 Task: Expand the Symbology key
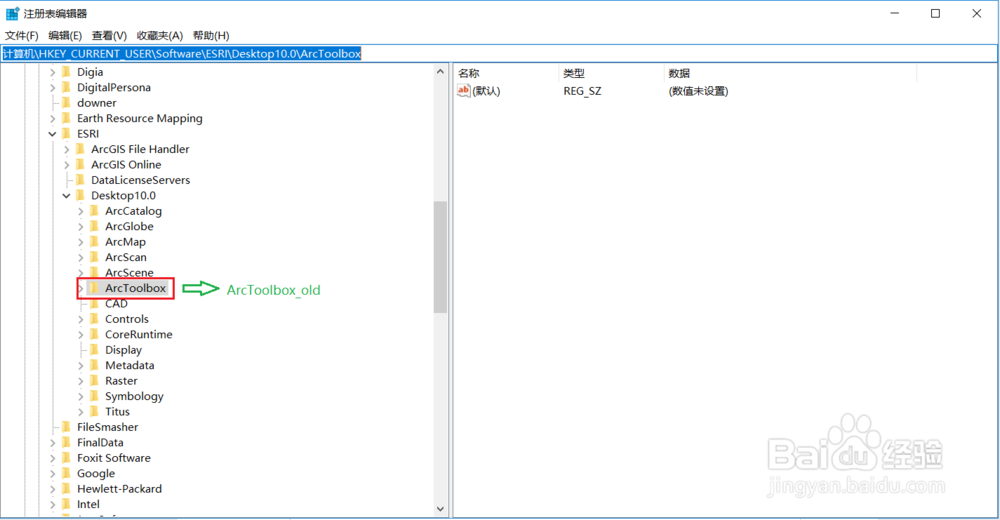click(81, 396)
